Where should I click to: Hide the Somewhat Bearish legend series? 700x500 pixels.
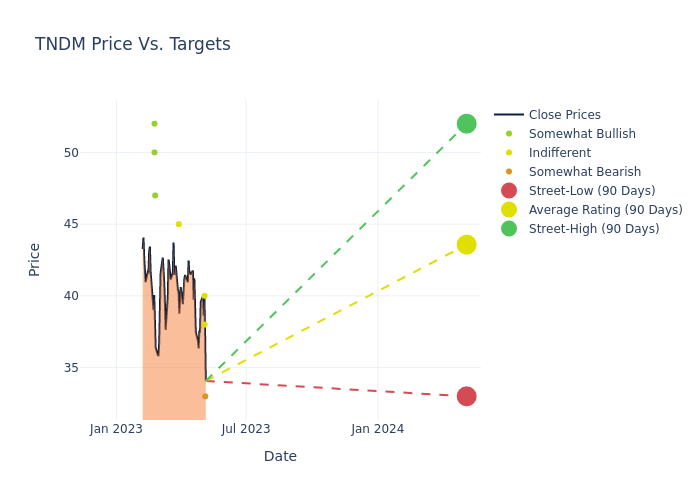[x=584, y=172]
